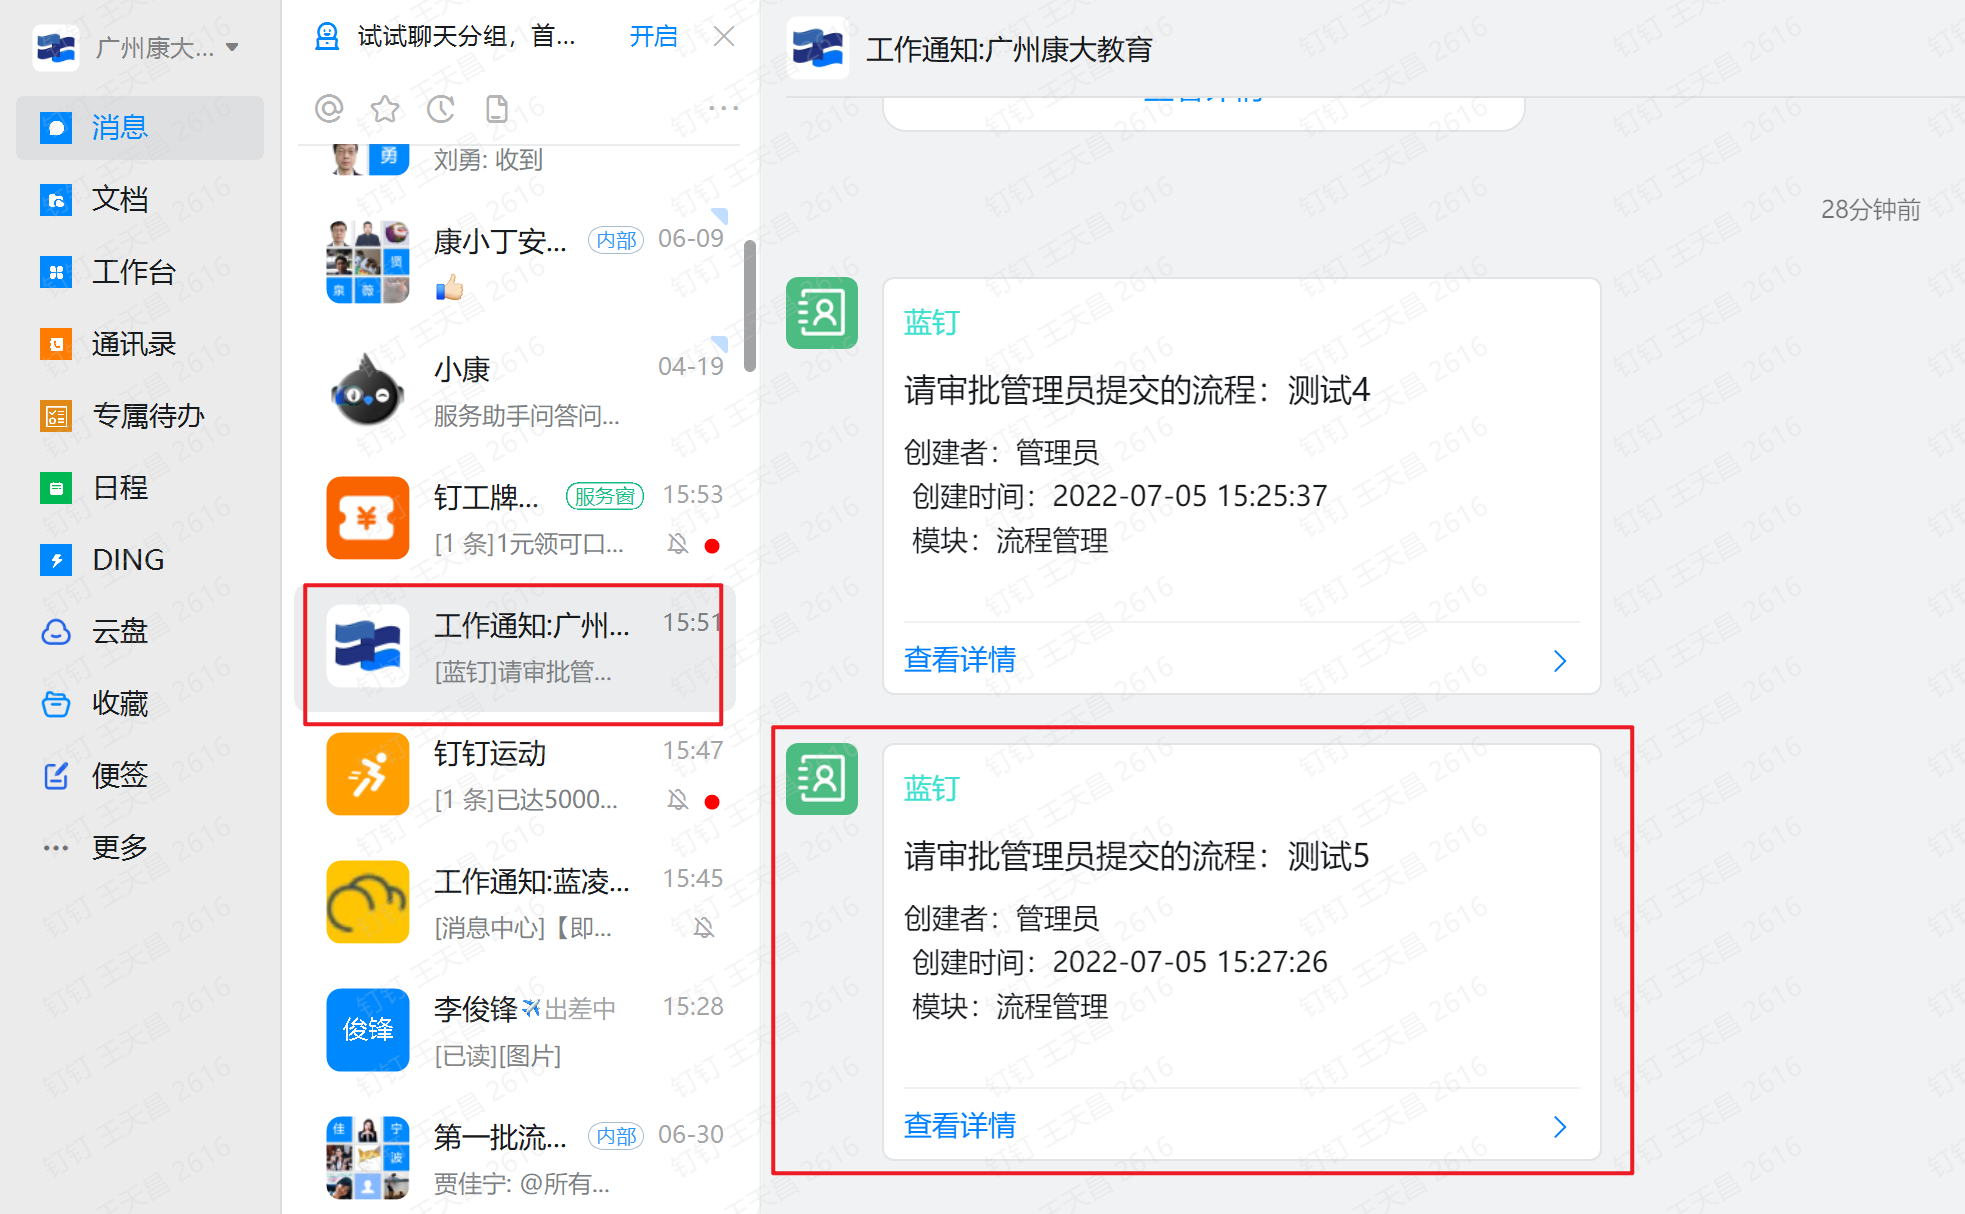This screenshot has height=1214, width=1965.
Task: Click the clock history filter icon
Action: point(441,108)
